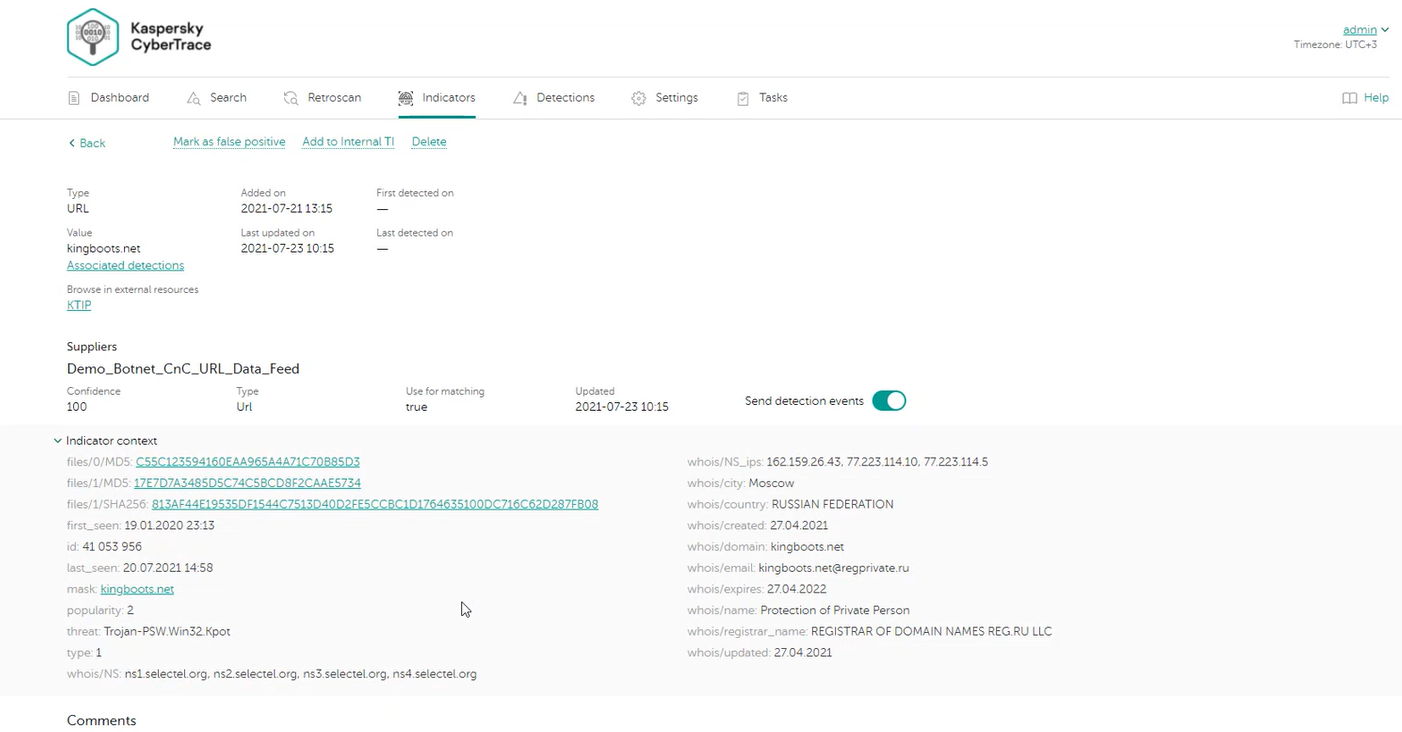Click the Detections alert icon
1402x732 pixels.
[x=520, y=98]
